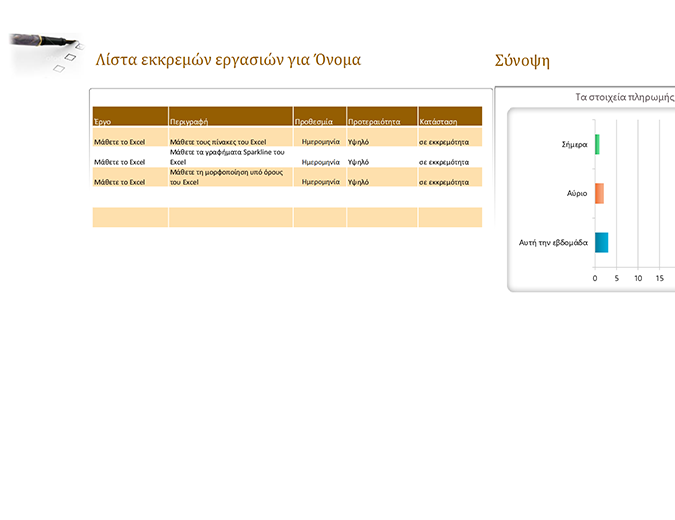Screen dimensions: 675x520
Task: Click 'Μάθετε το Excel' in the 'μορφοποίηση υπό όρους' row
Action: click(120, 182)
